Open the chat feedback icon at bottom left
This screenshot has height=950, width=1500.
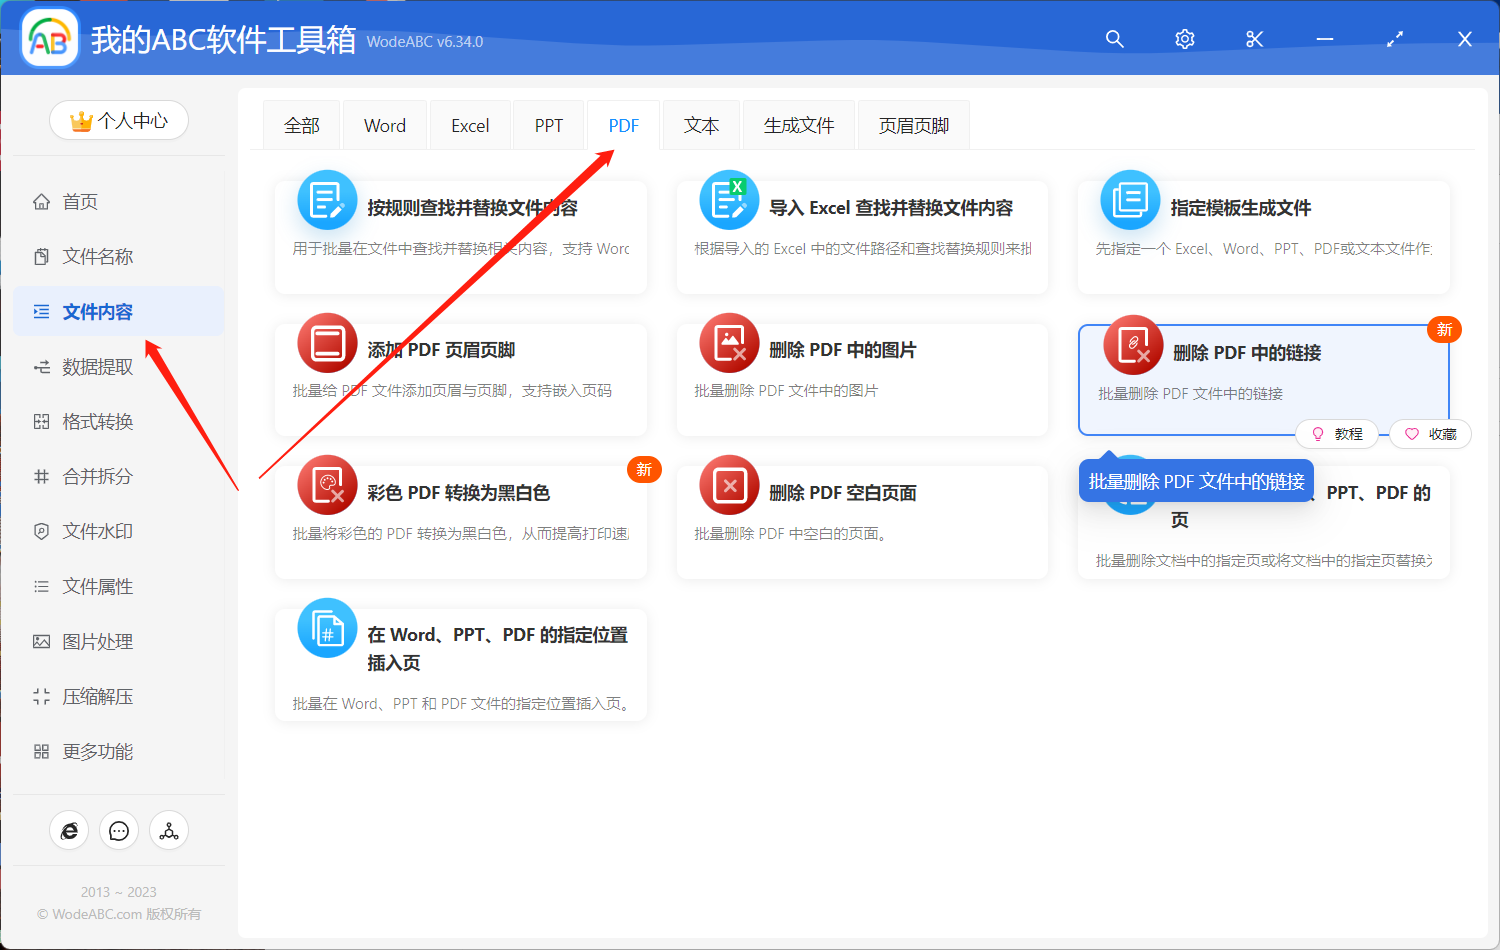pyautogui.click(x=119, y=830)
